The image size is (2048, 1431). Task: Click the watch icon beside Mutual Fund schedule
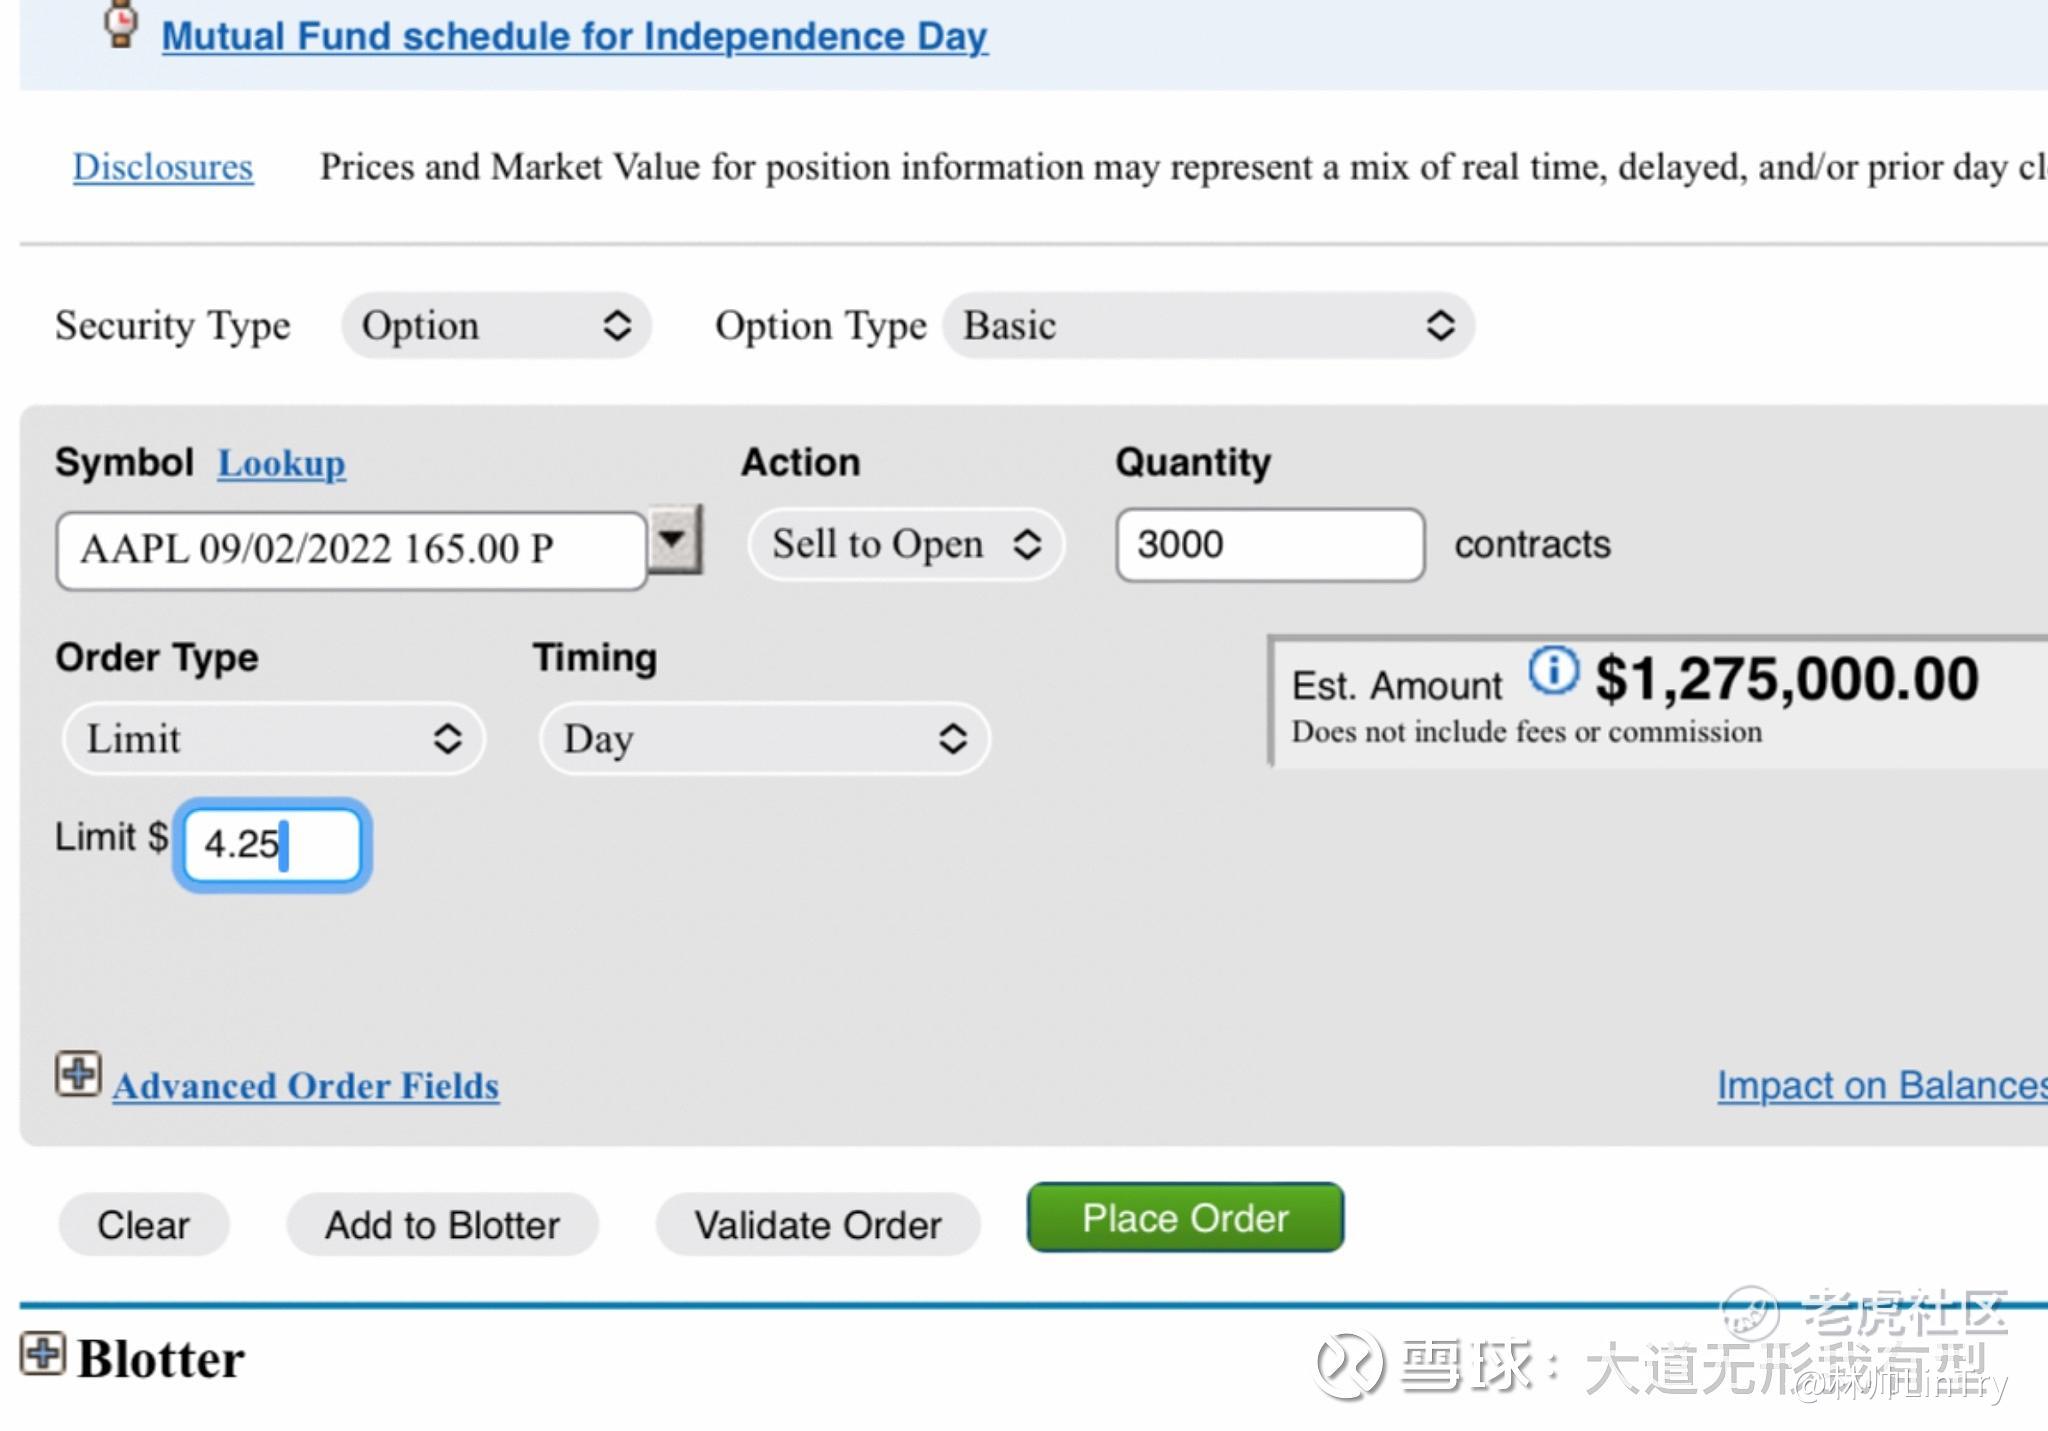tap(122, 24)
